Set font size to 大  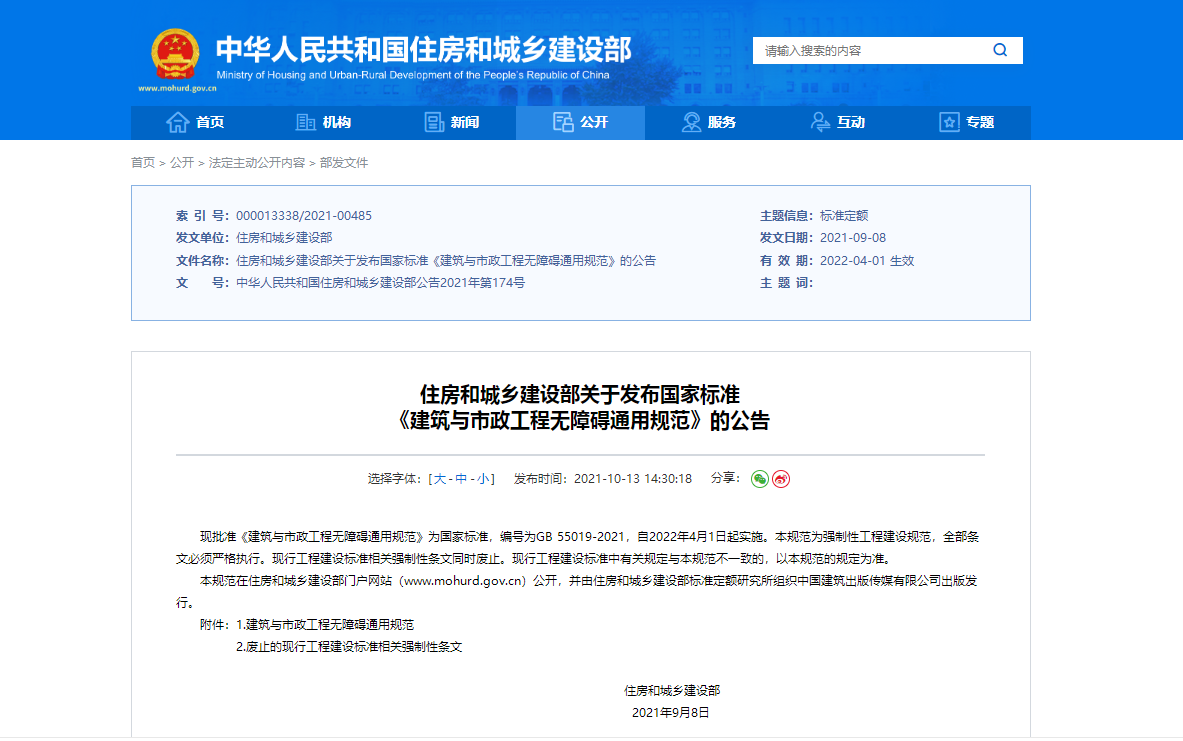point(439,479)
